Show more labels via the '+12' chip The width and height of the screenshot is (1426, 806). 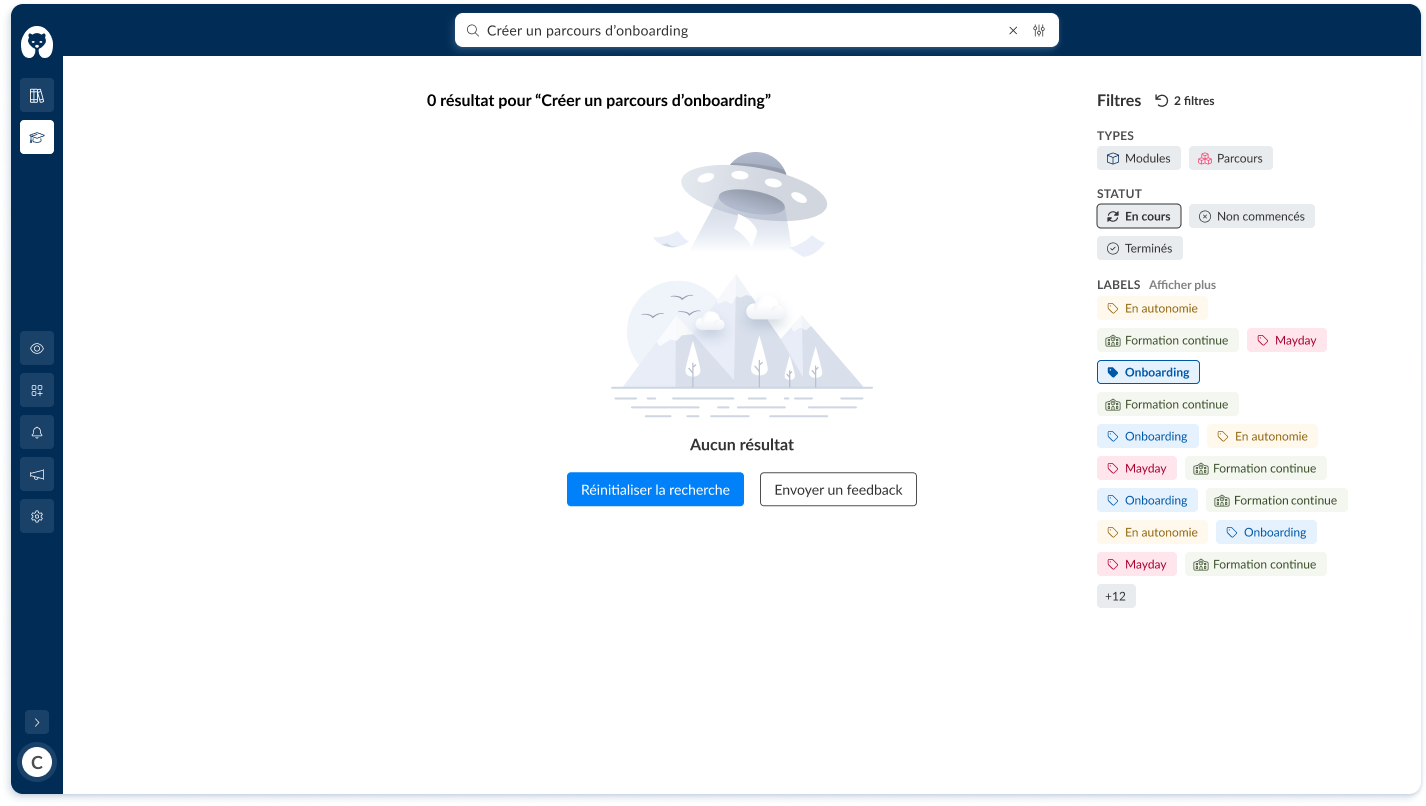(x=1116, y=596)
